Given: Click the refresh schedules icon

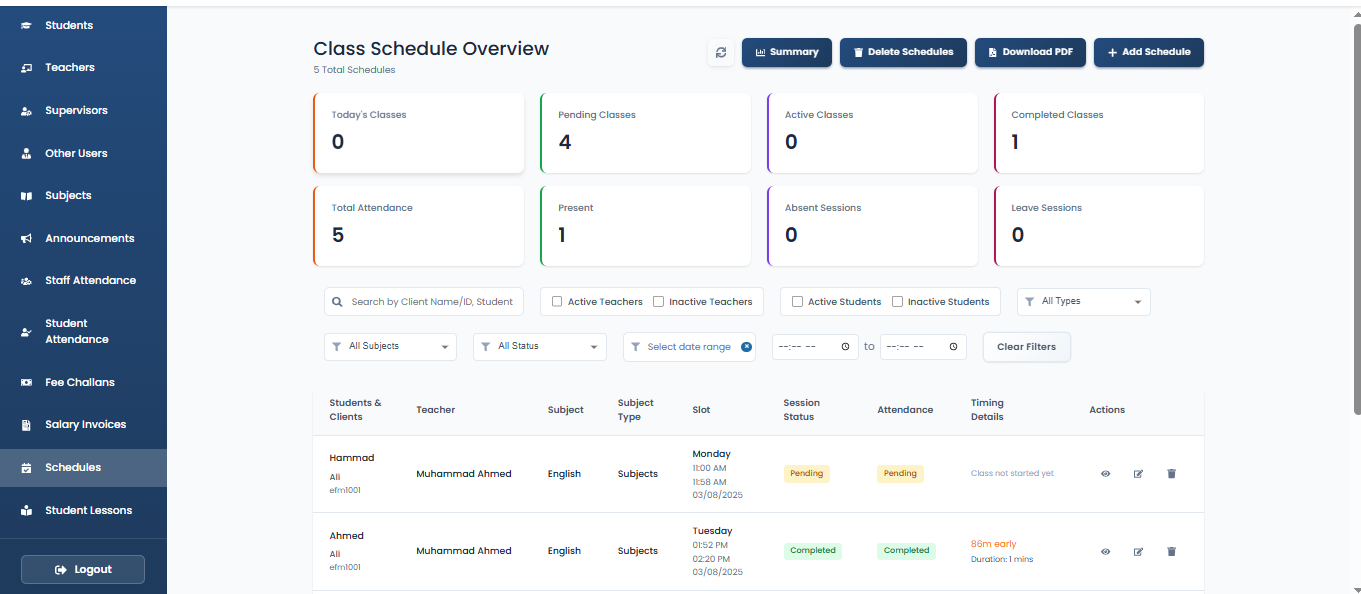Looking at the screenshot, I should tap(720, 53).
